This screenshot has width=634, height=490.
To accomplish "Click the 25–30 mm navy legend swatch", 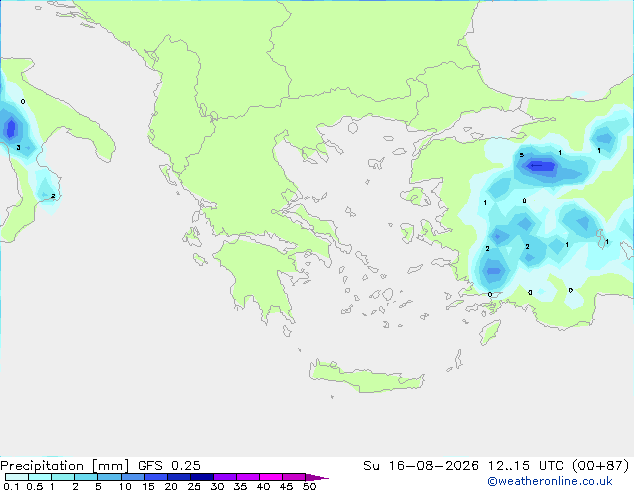I will click(x=202, y=477).
